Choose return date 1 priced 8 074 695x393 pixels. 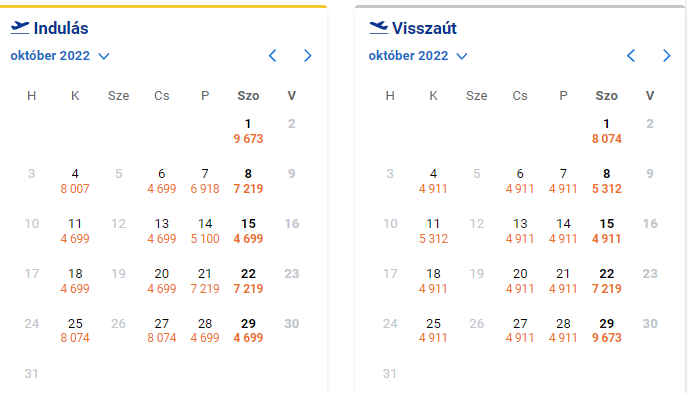coord(607,132)
